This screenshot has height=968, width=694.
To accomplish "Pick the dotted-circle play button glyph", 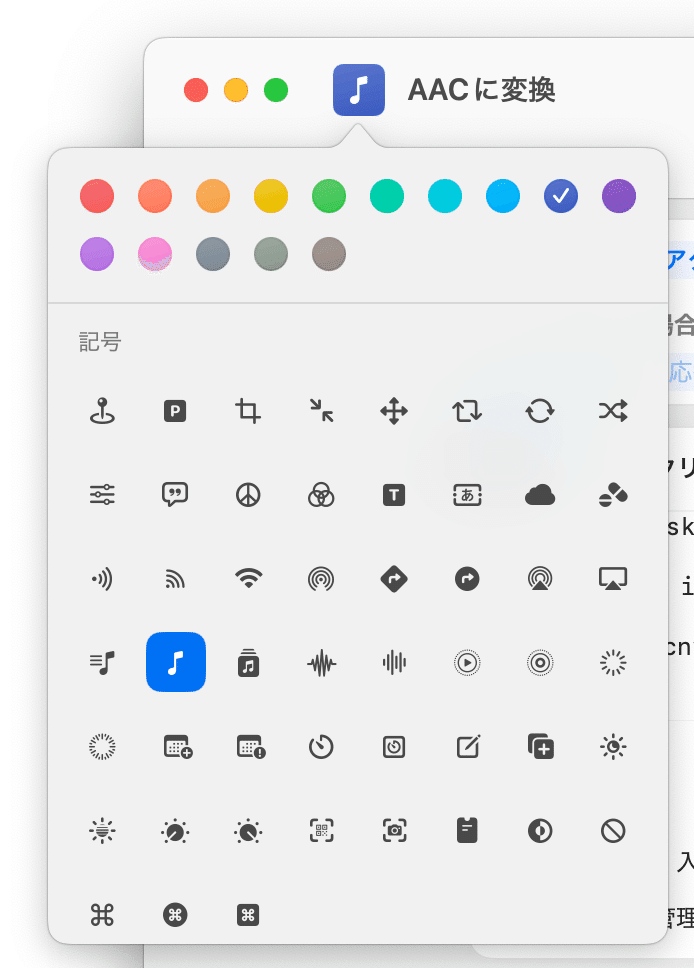I will point(467,663).
